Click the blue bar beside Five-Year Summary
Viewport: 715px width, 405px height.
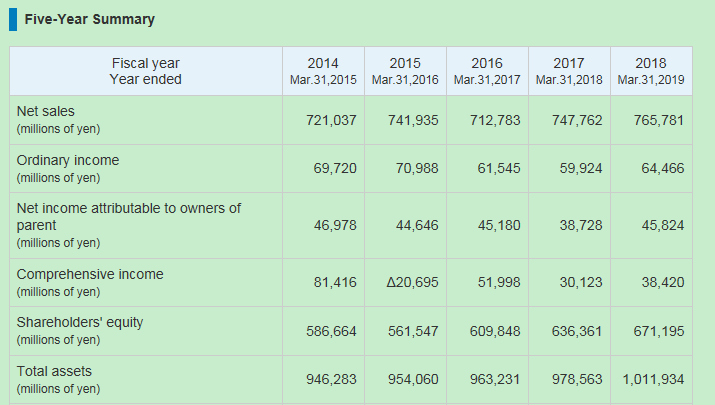click(13, 20)
